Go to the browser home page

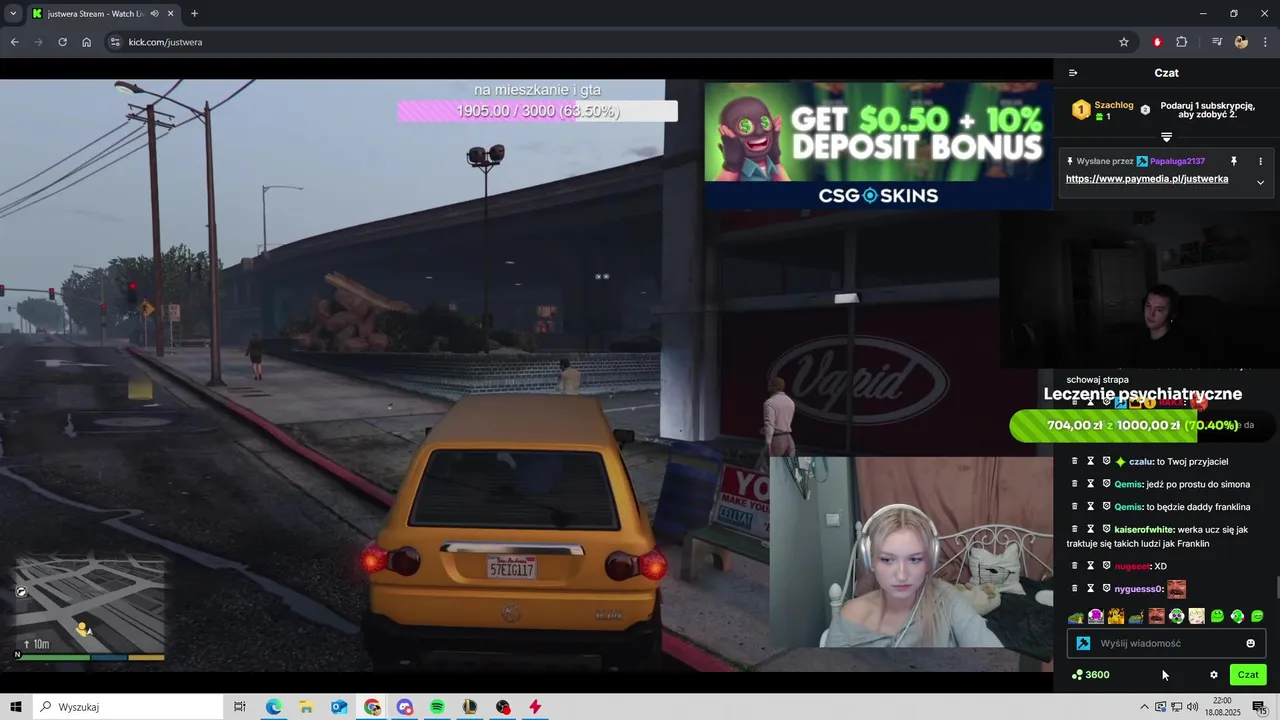(x=87, y=42)
